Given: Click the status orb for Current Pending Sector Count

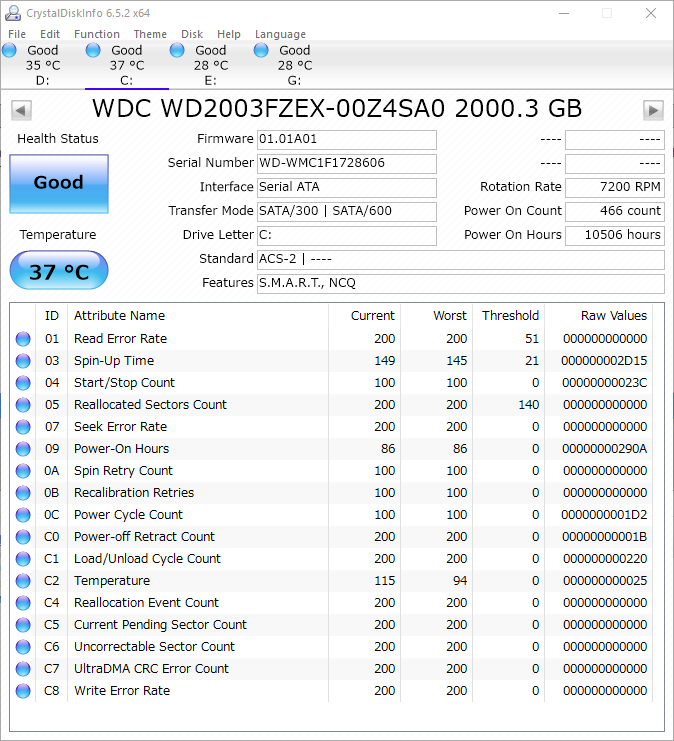Looking at the screenshot, I should (x=23, y=625).
